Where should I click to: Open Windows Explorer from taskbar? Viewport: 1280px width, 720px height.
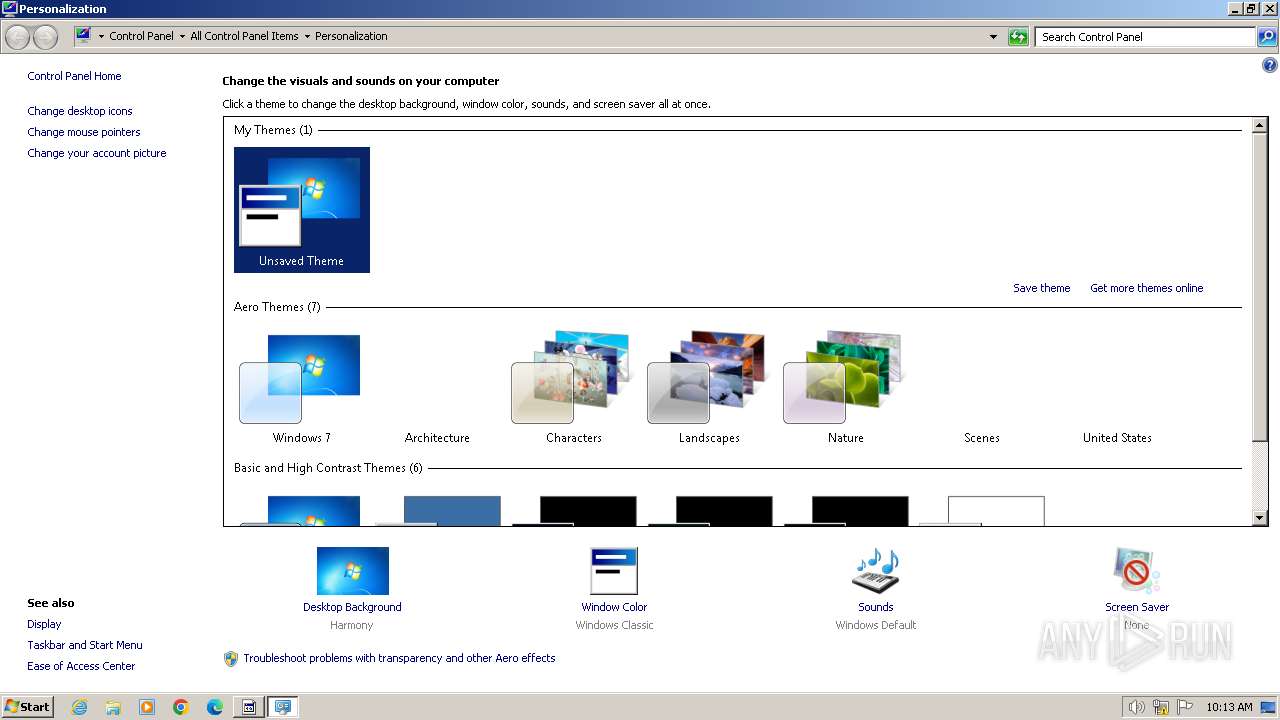tap(113, 707)
